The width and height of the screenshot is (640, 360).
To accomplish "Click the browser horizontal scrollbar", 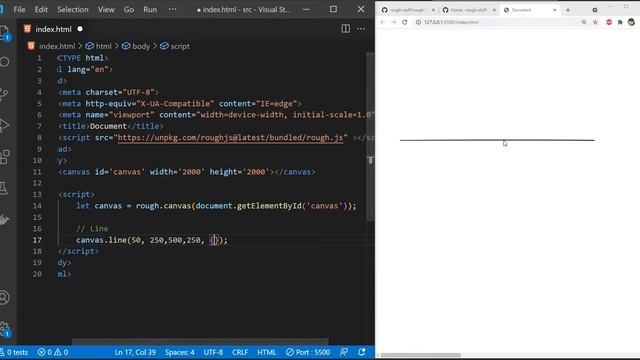I will pyautogui.click(x=420, y=355).
